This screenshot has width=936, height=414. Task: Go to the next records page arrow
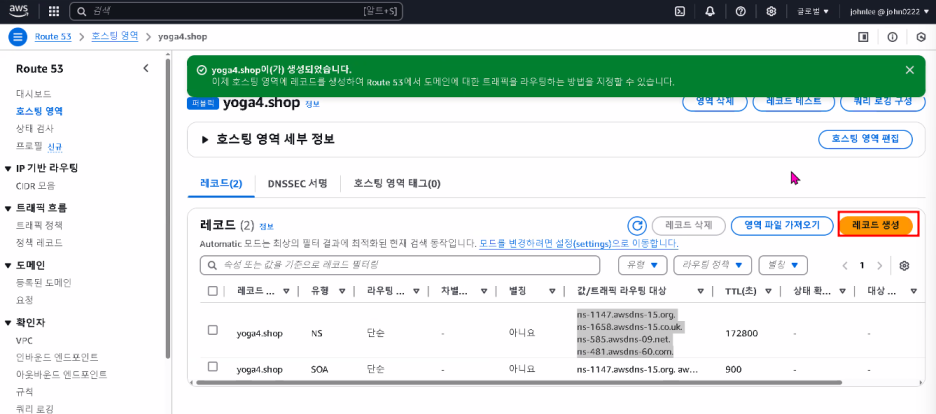coord(879,265)
